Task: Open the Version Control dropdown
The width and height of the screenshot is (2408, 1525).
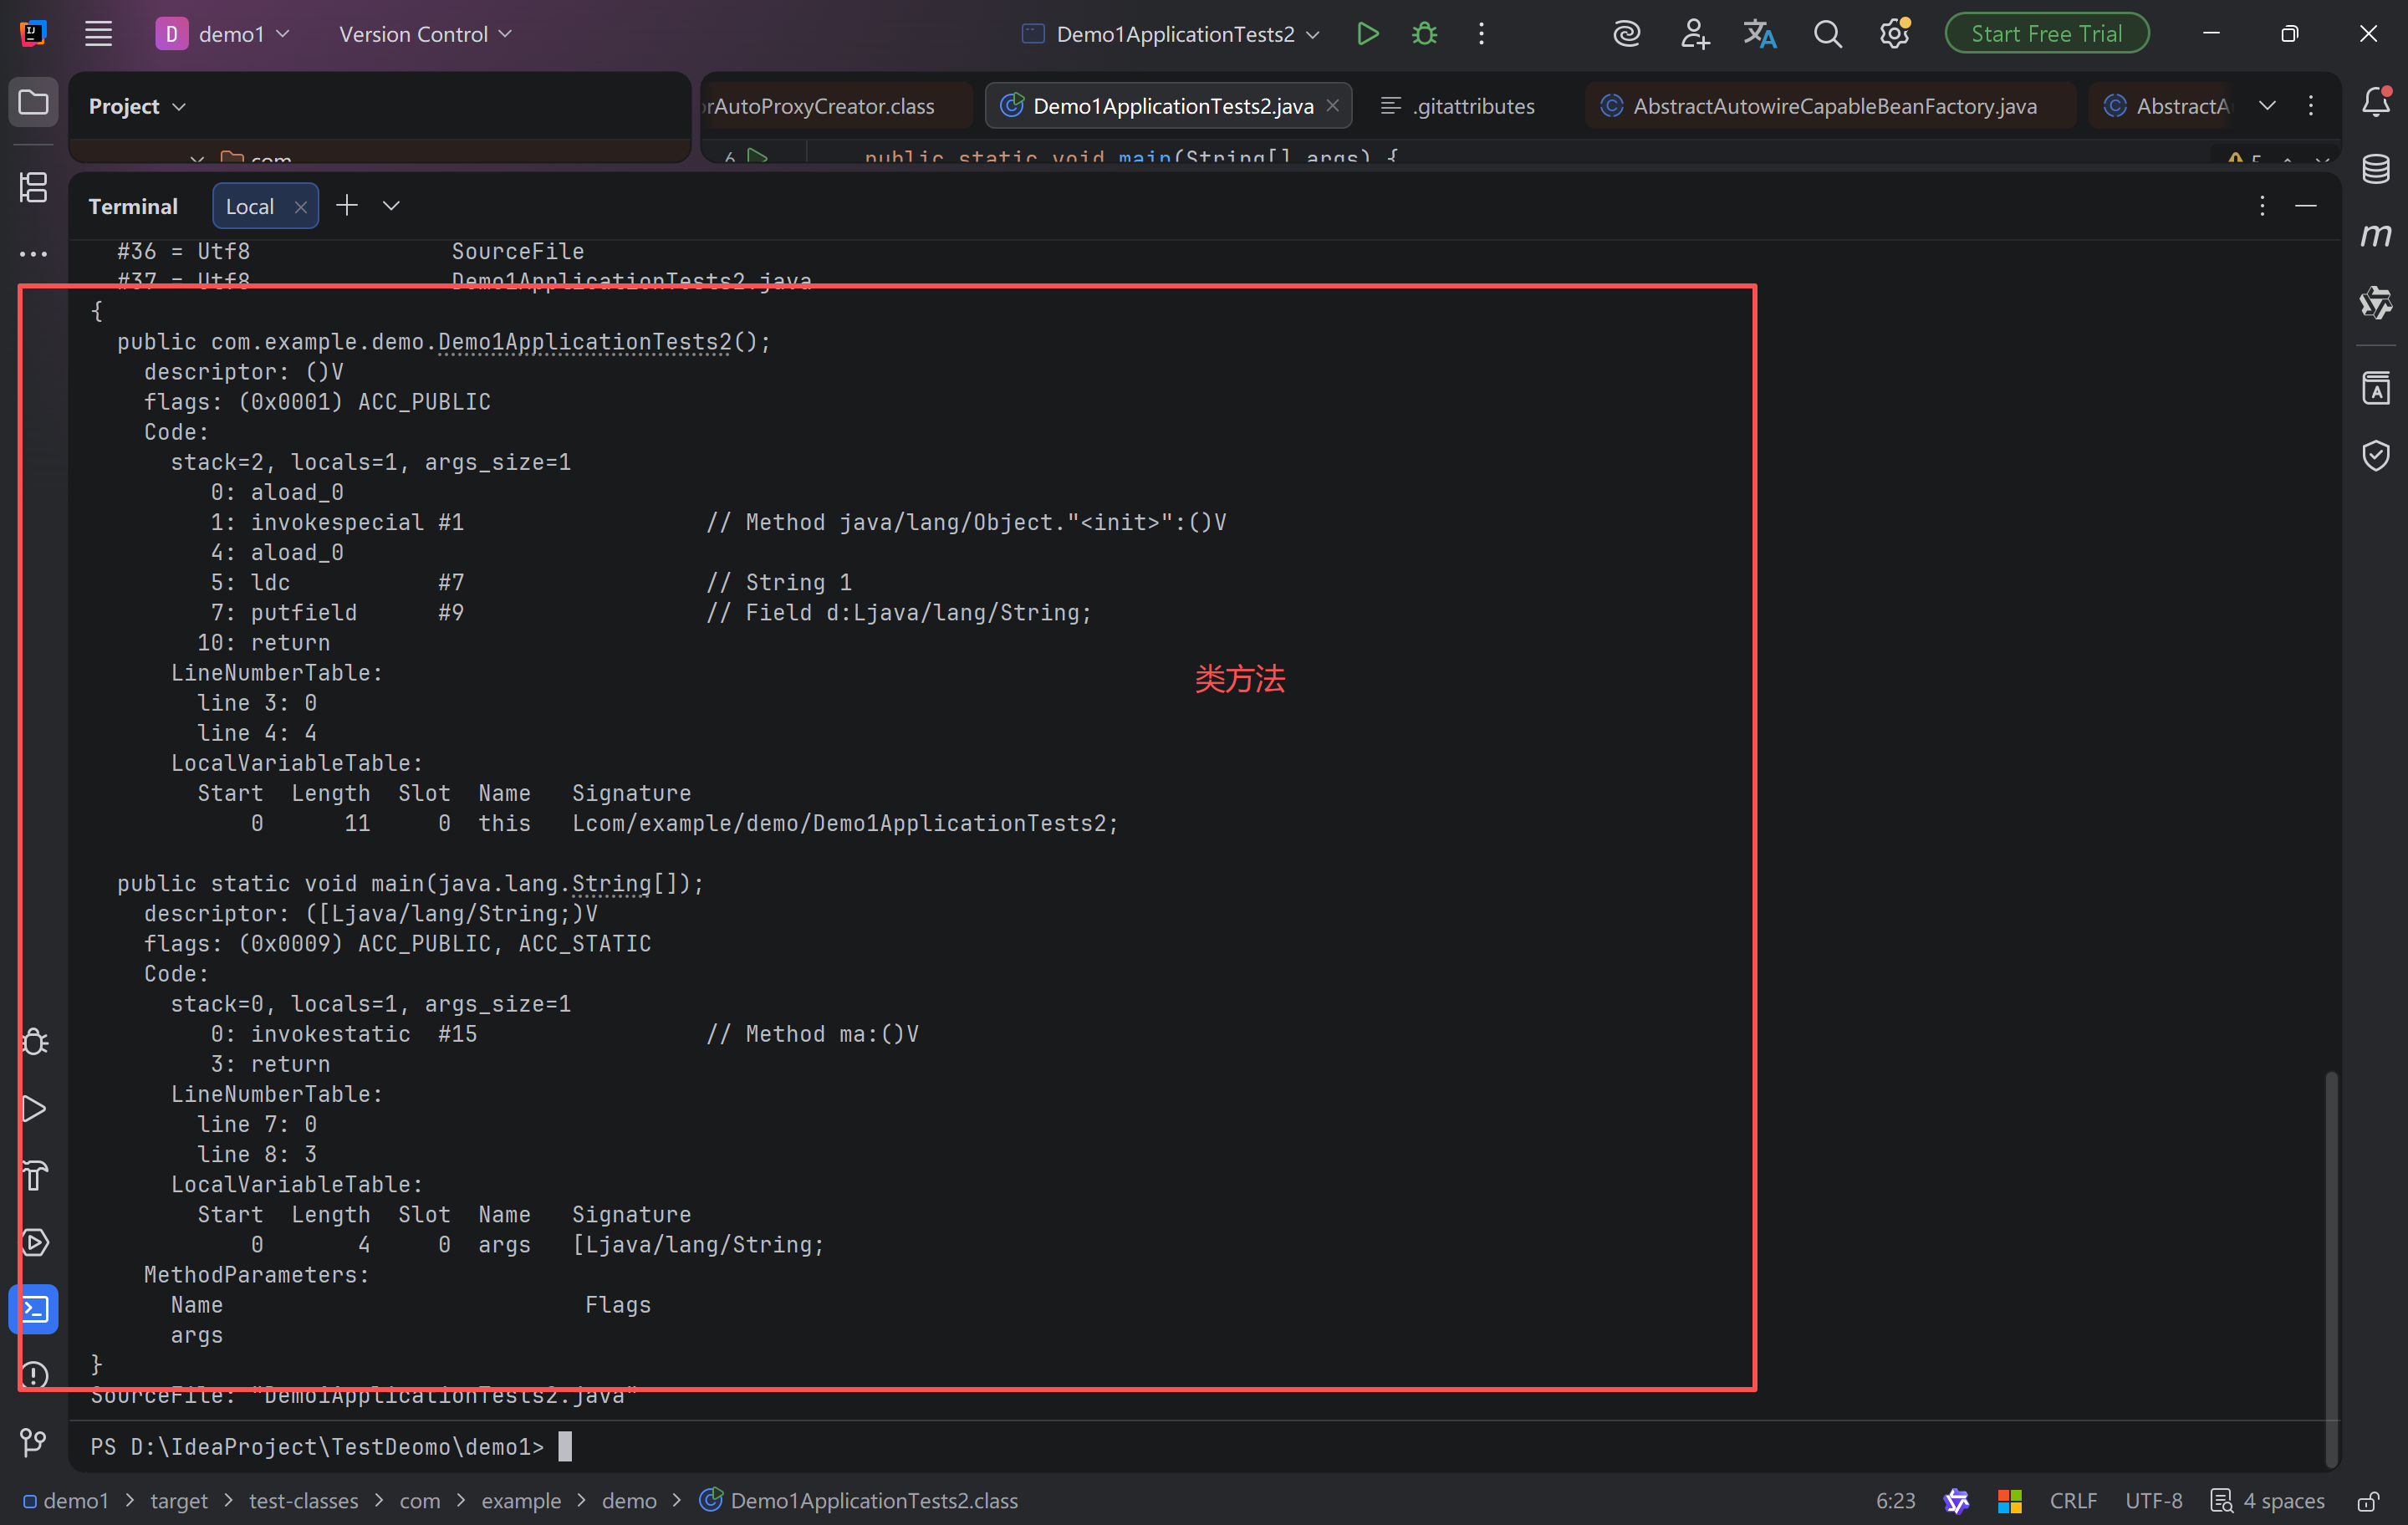Action: pos(425,34)
